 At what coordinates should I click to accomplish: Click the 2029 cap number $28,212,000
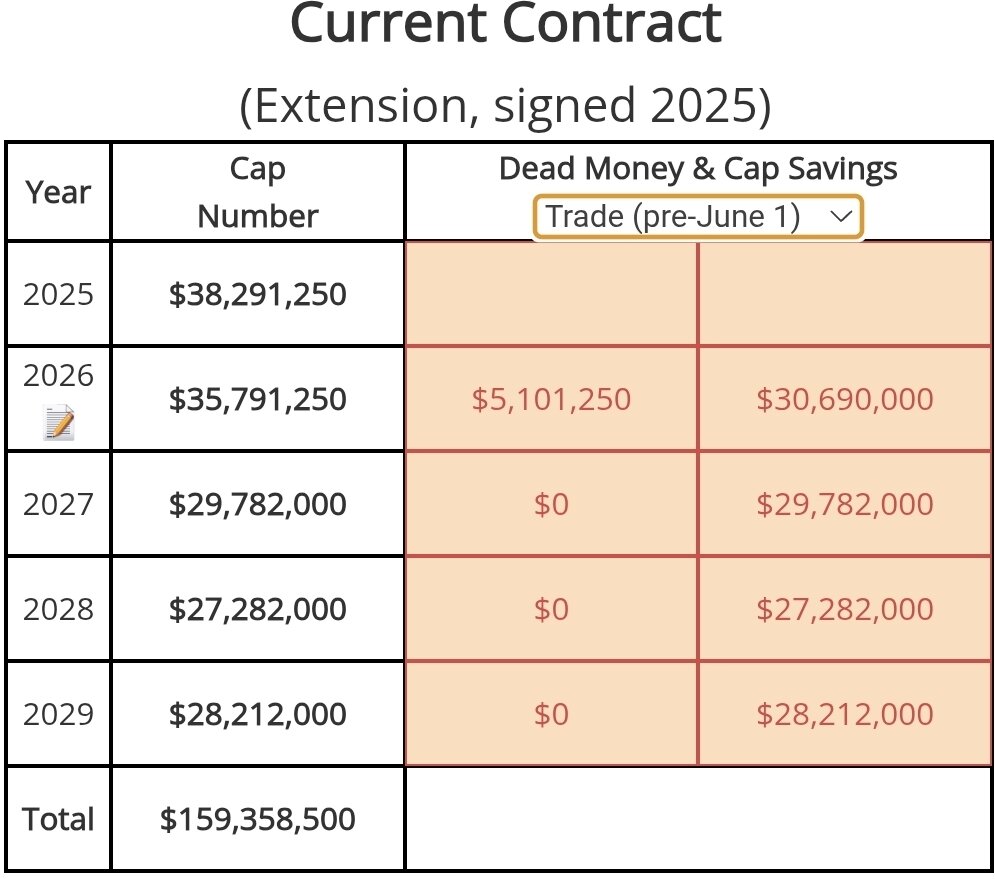click(x=257, y=714)
